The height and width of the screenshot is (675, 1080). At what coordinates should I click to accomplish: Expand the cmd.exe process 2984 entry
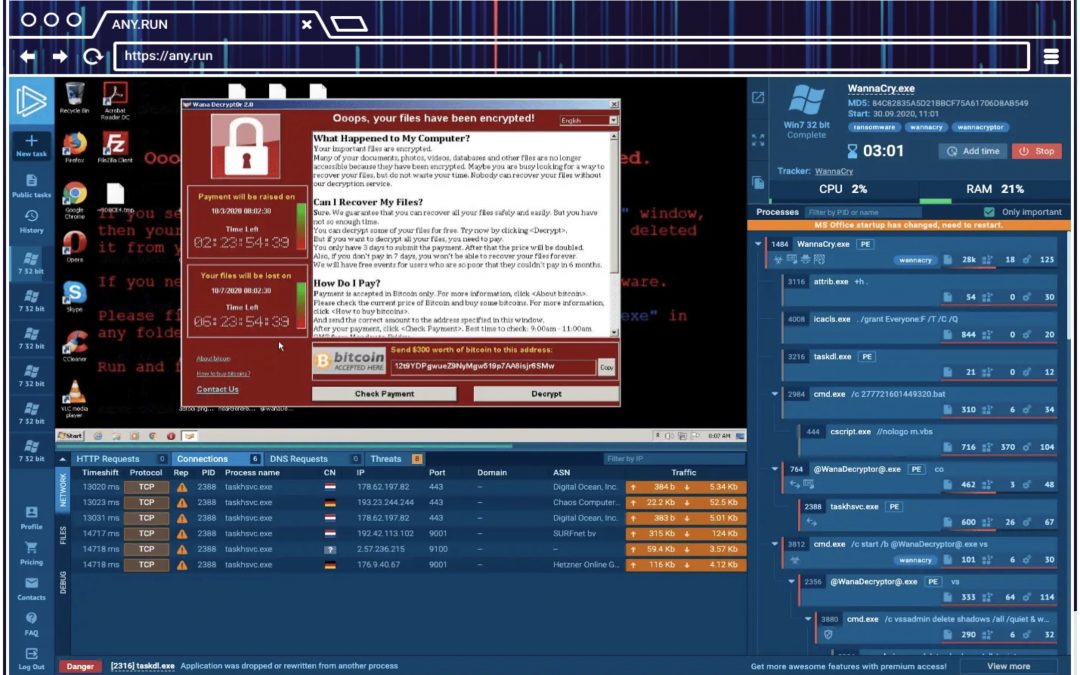773,394
